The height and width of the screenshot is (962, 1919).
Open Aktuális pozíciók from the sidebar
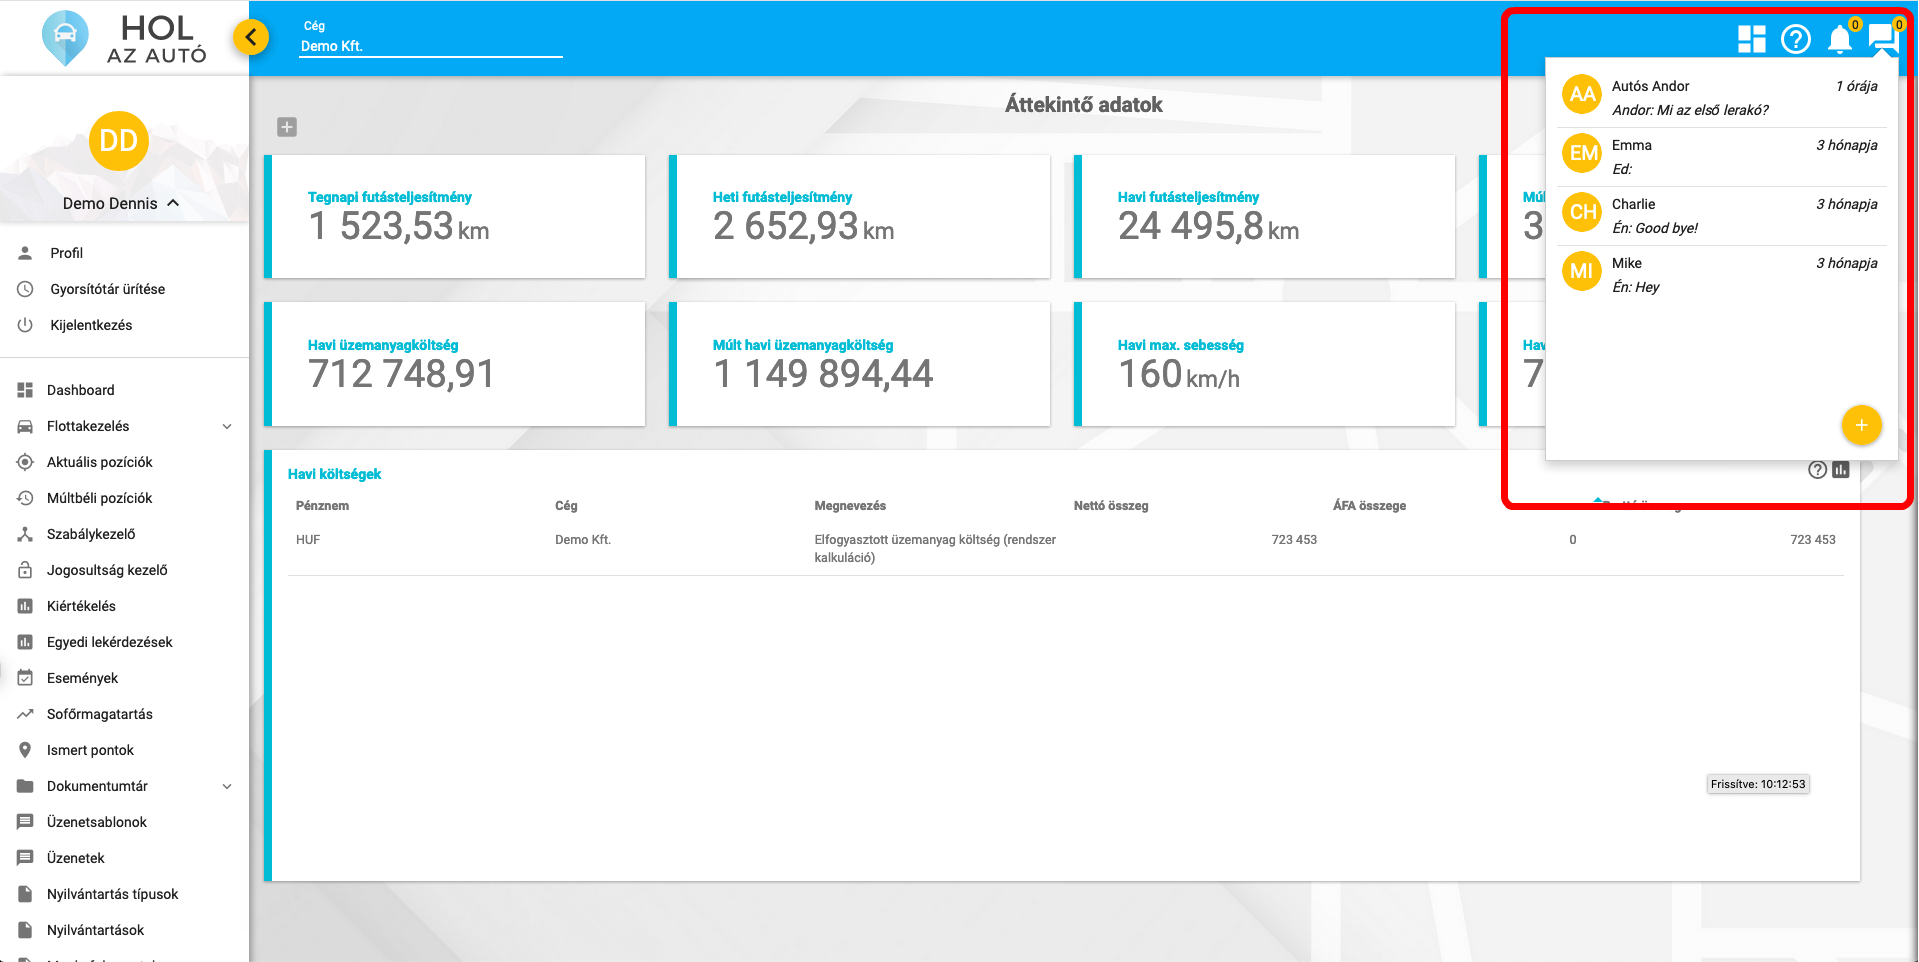(99, 462)
